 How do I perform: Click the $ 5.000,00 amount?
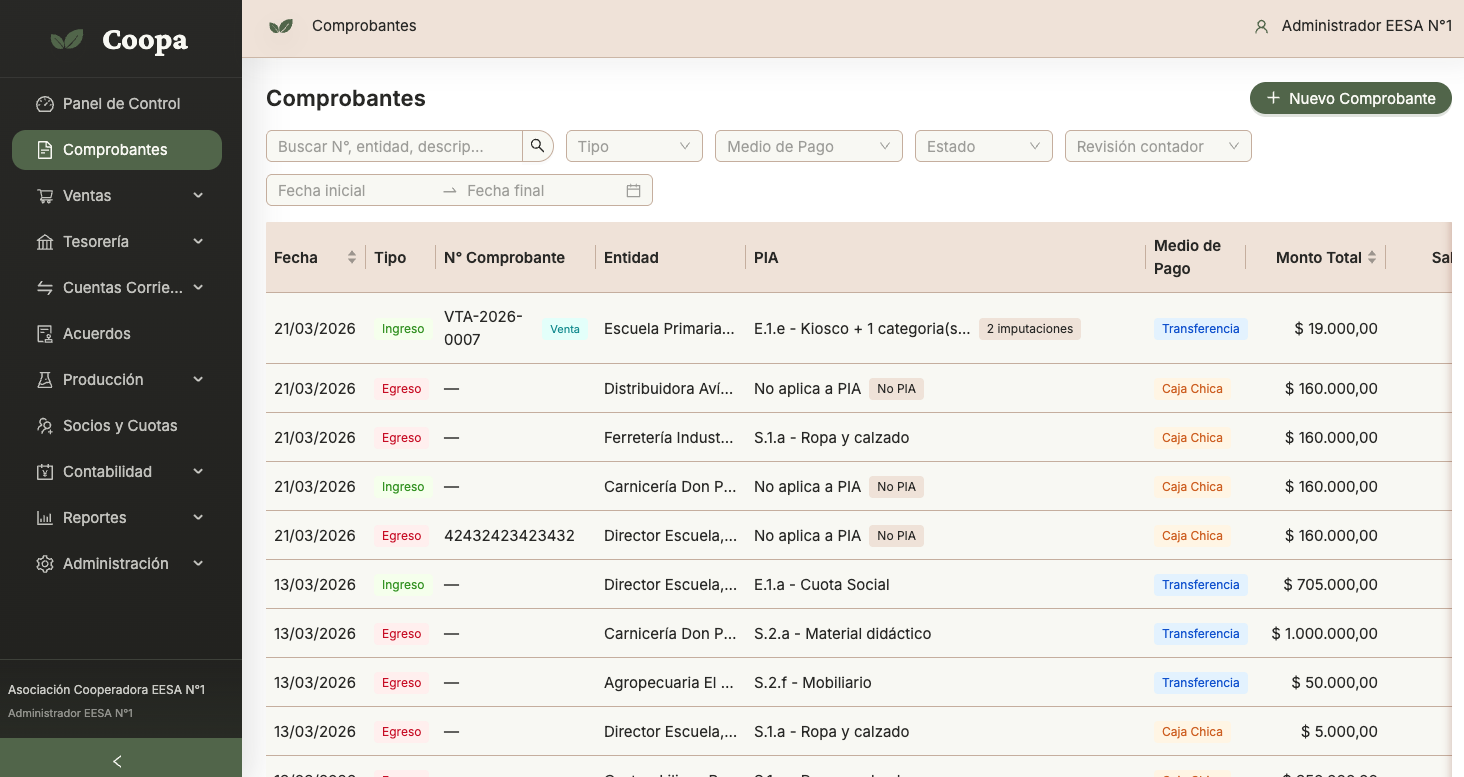[1340, 732]
